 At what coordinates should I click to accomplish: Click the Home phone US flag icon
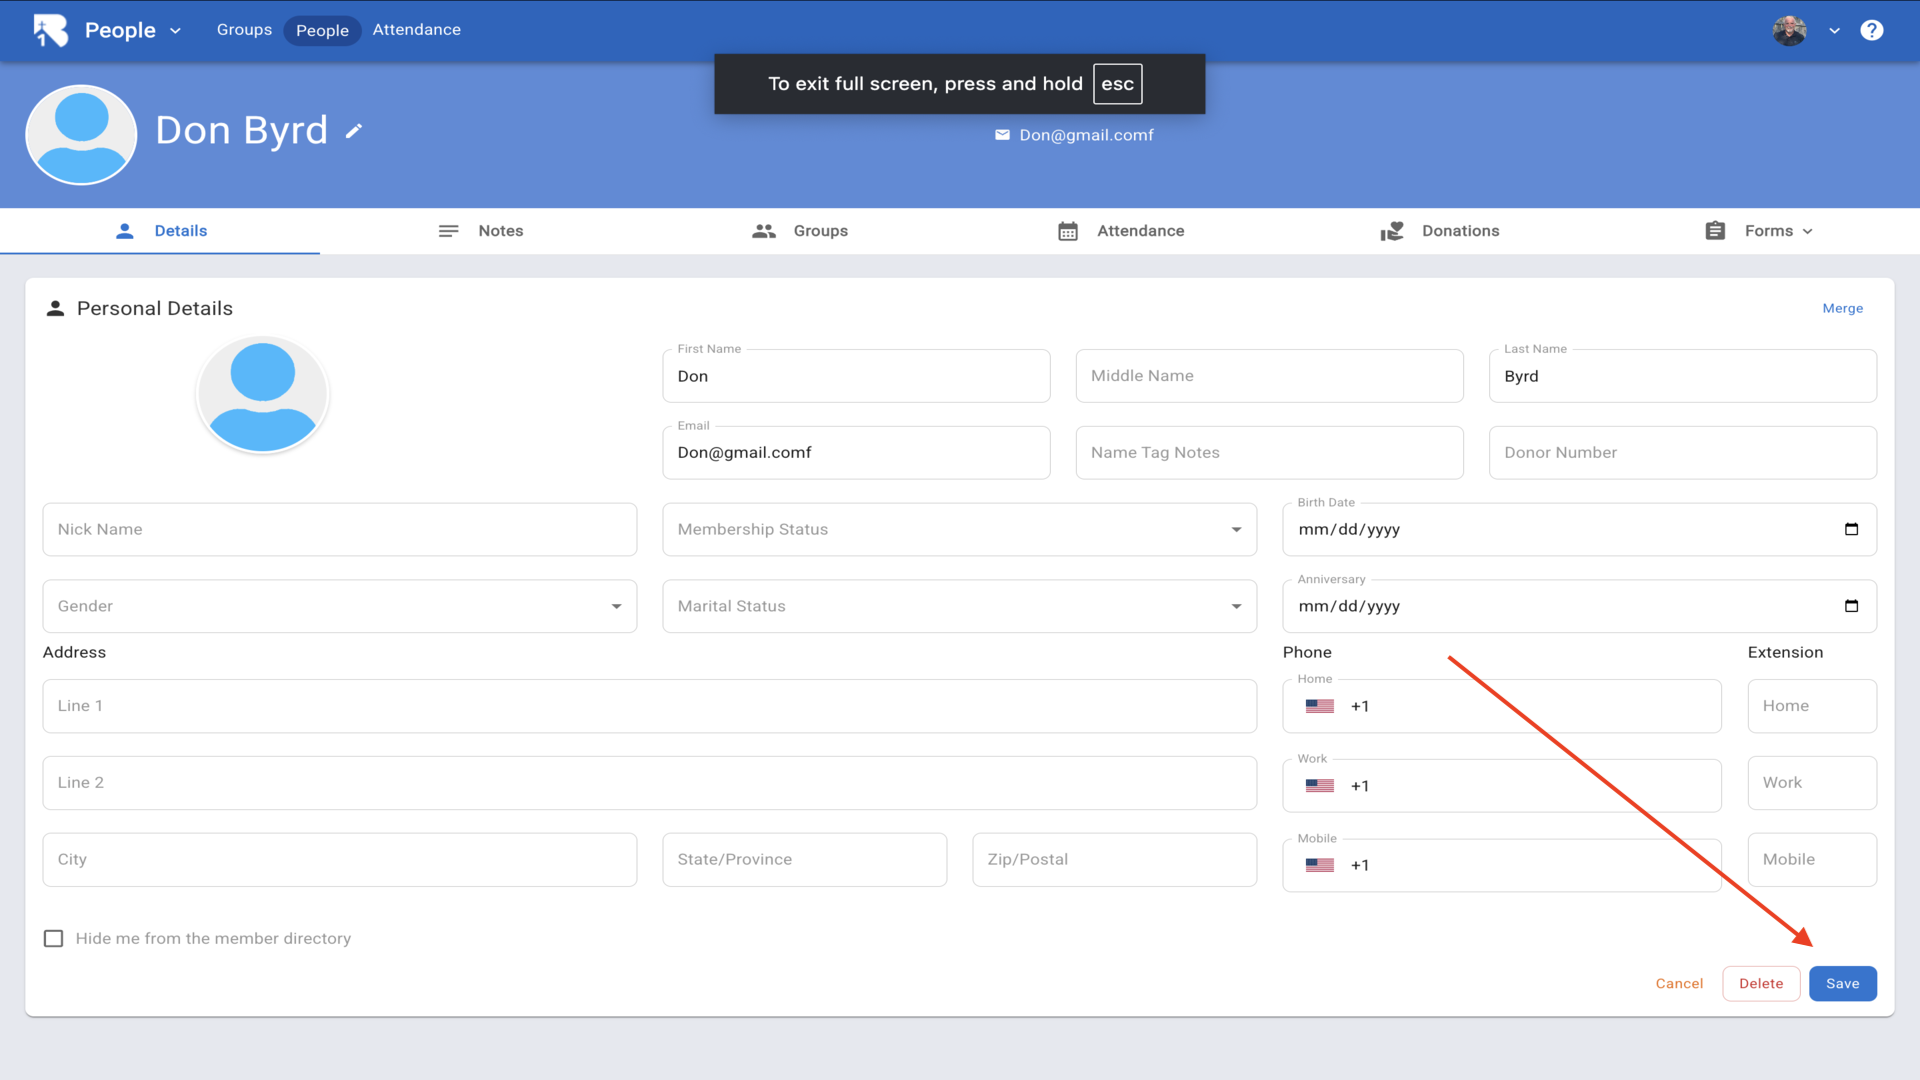tap(1319, 706)
